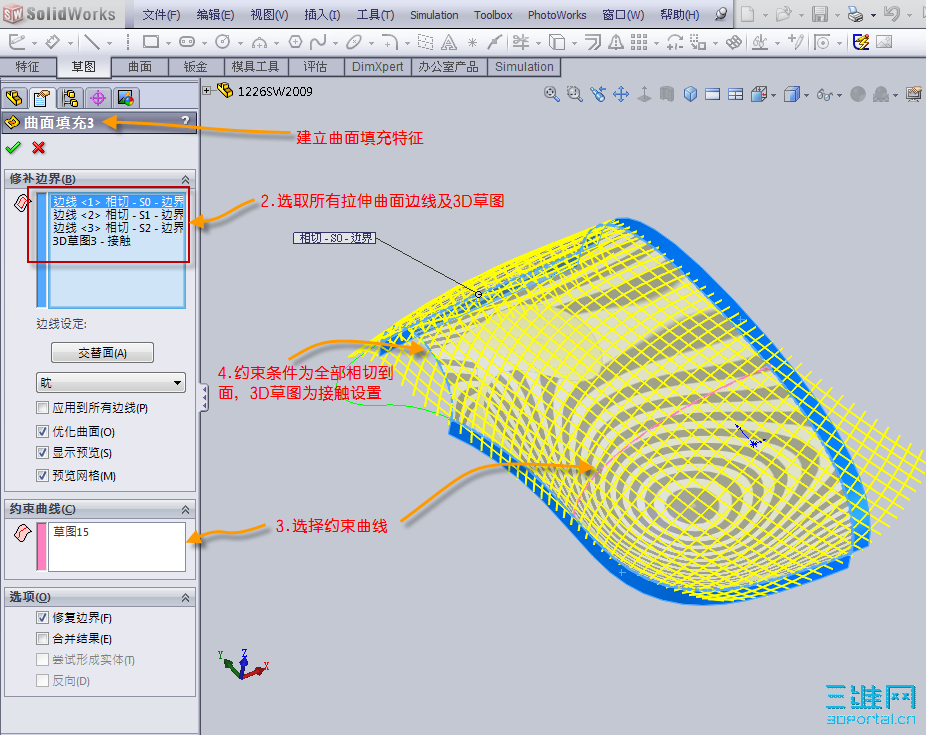Click the 3D view cube icon
Viewport: 926px width, 735px height.
690,94
